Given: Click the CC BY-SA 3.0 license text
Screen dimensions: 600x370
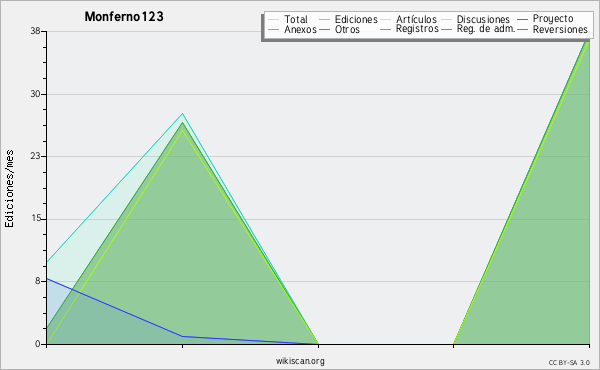Looking at the screenshot, I should click(x=569, y=362).
